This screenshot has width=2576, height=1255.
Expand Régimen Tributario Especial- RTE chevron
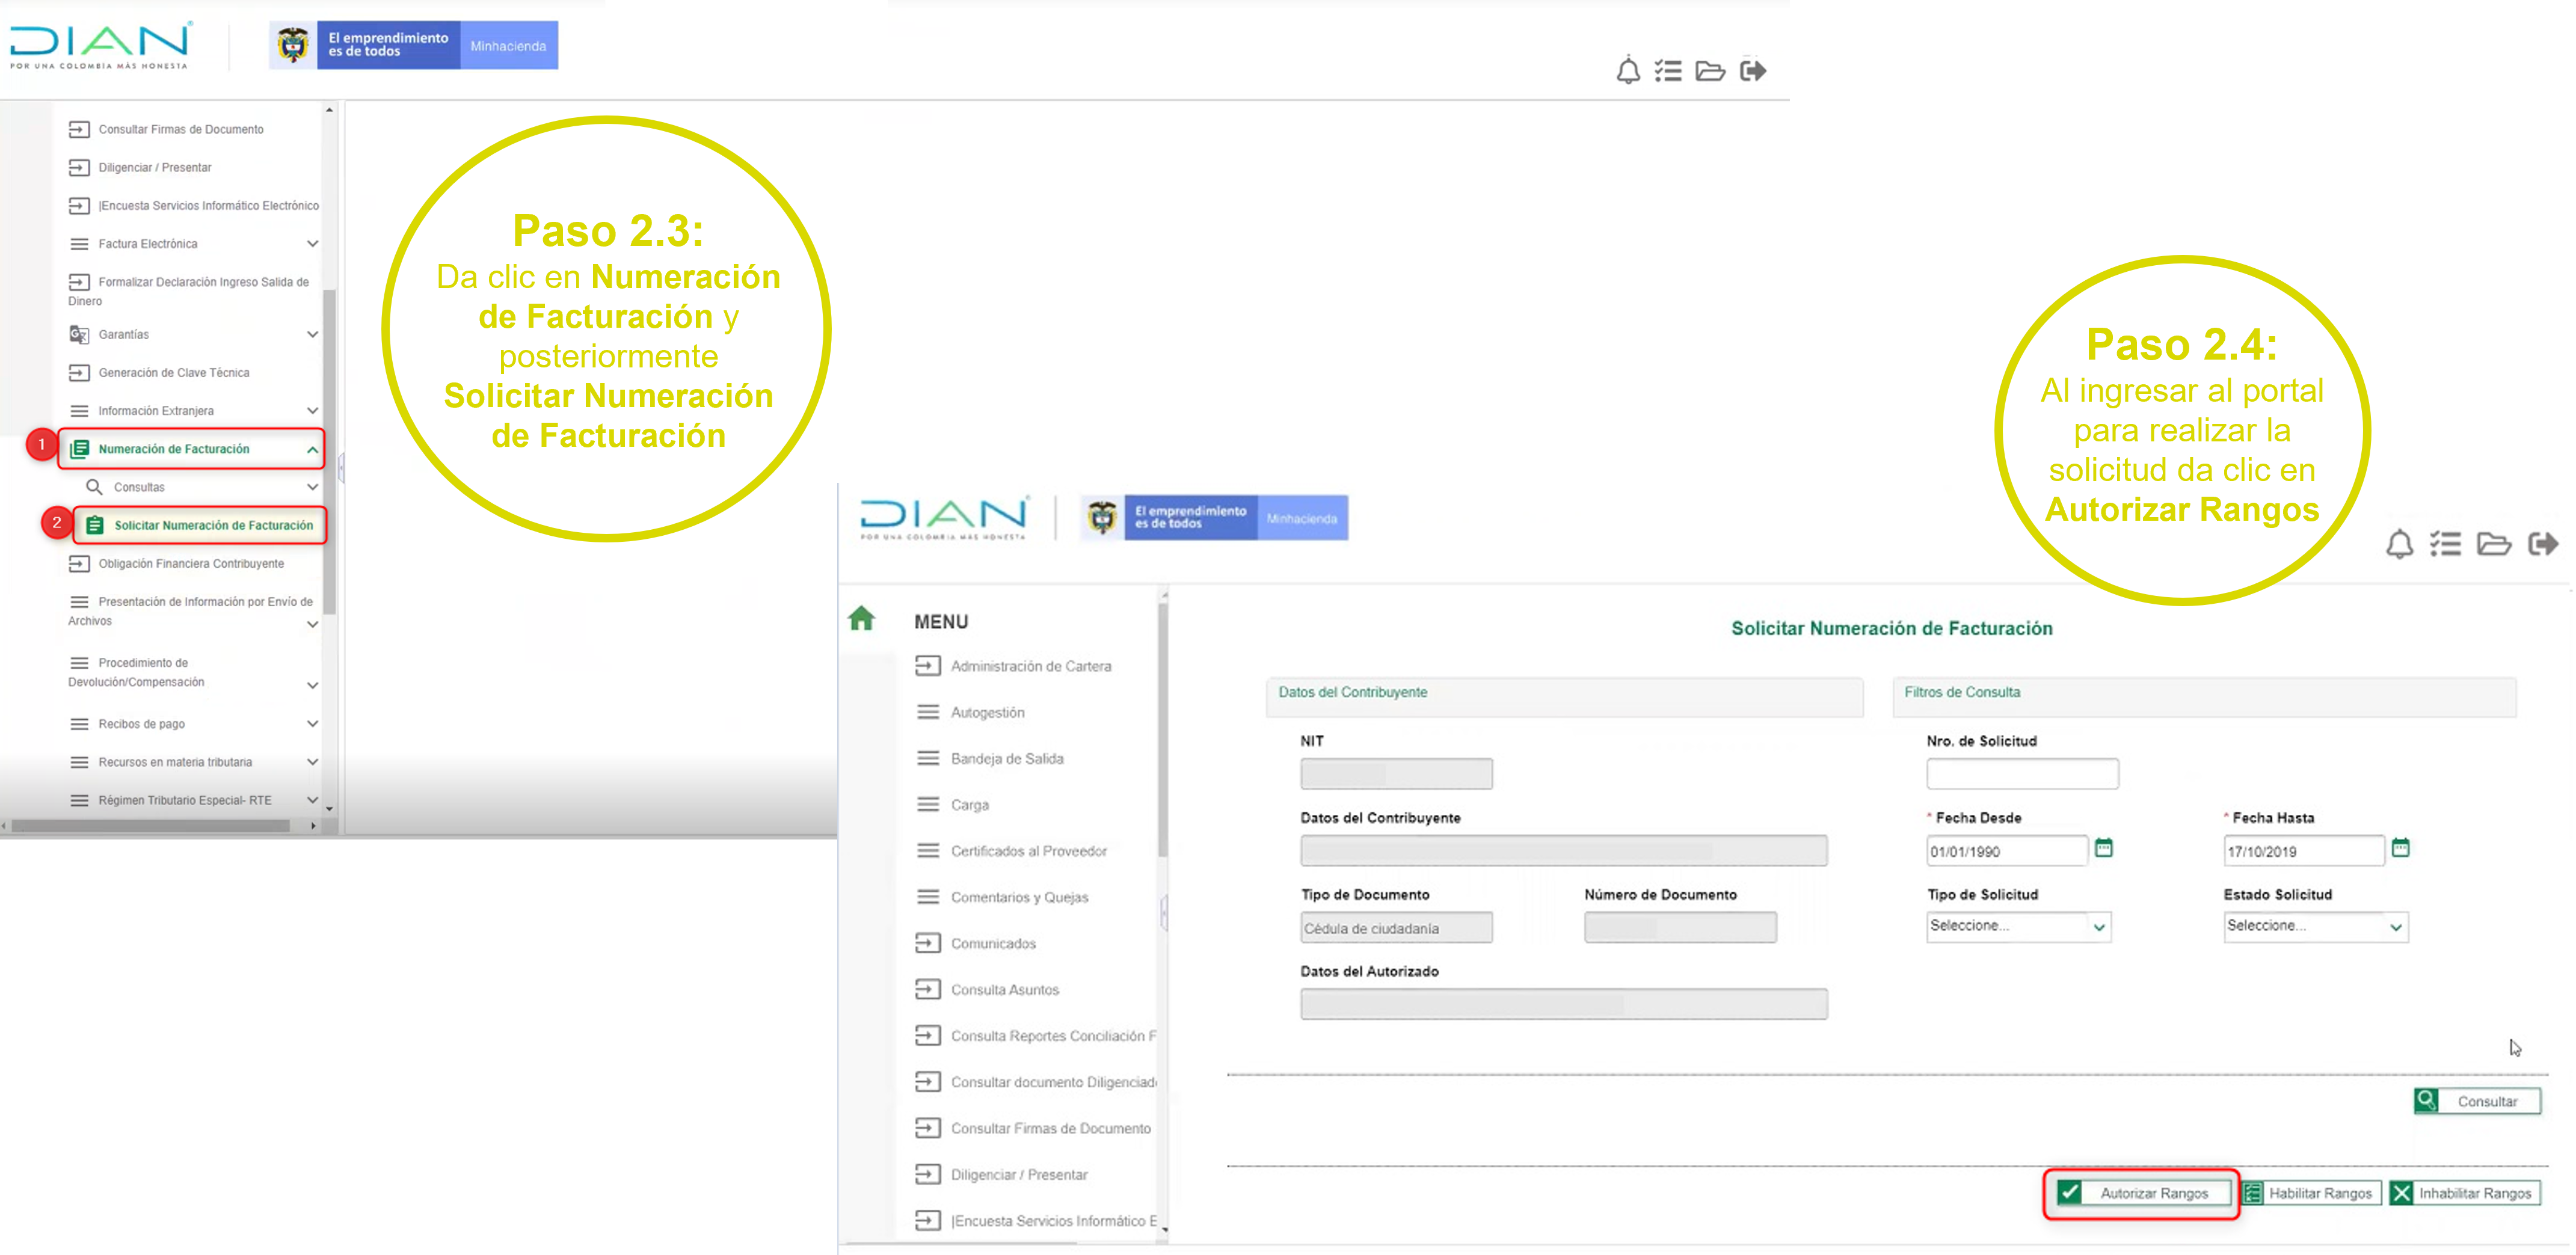pos(312,800)
